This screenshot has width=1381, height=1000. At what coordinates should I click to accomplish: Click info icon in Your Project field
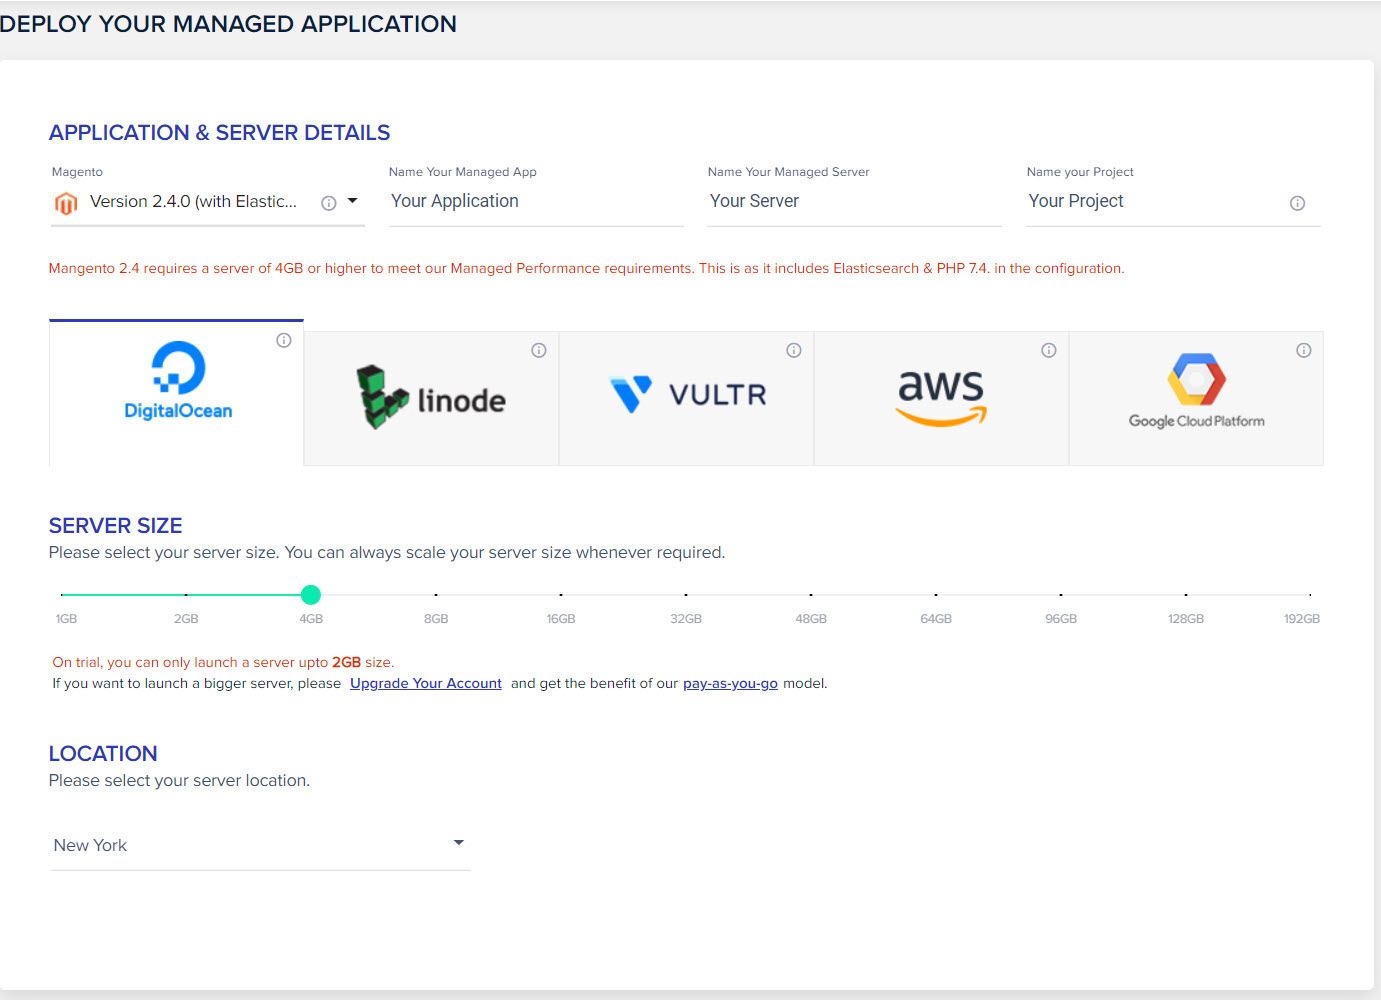[x=1297, y=203]
